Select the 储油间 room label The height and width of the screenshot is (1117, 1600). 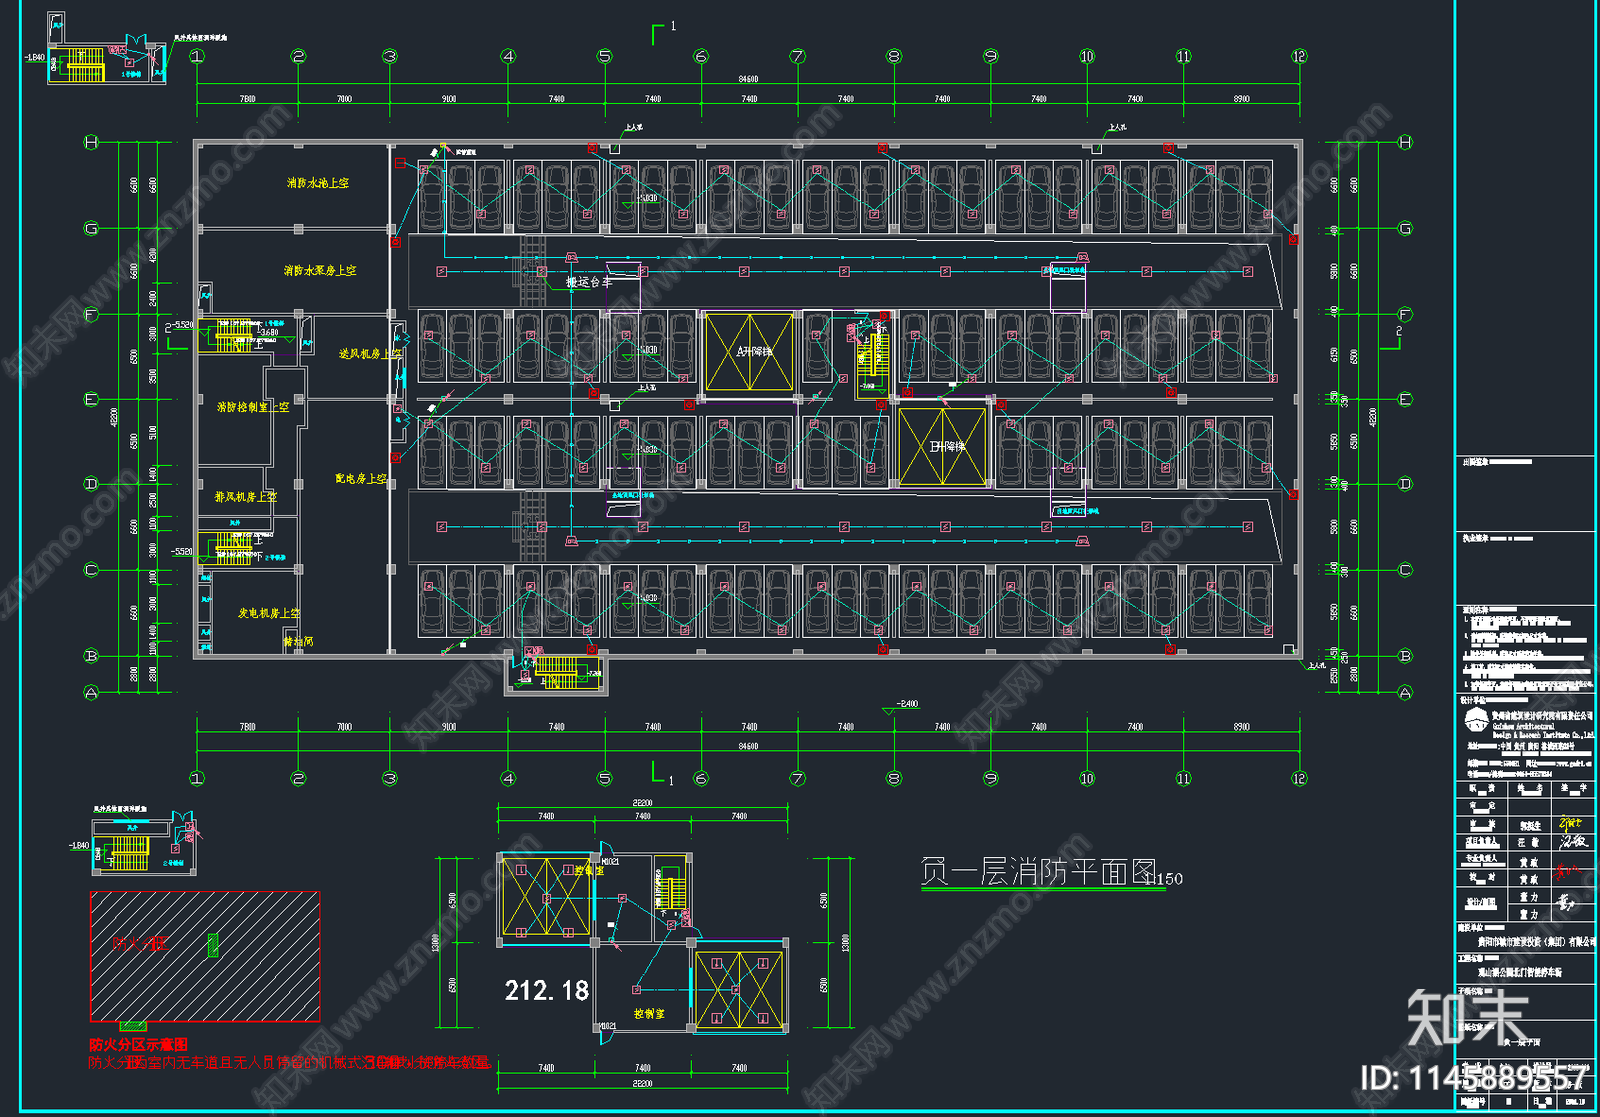point(299,642)
